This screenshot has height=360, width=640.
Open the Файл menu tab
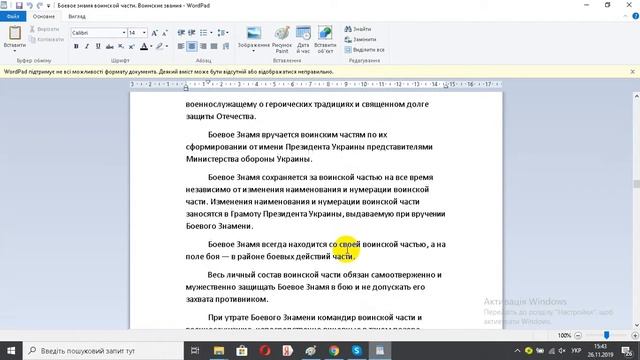(x=13, y=16)
